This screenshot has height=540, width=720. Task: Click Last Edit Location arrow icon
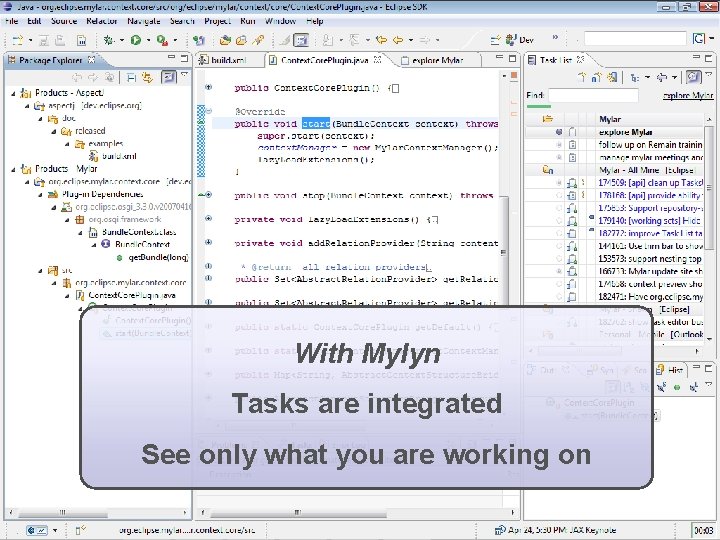tap(381, 40)
